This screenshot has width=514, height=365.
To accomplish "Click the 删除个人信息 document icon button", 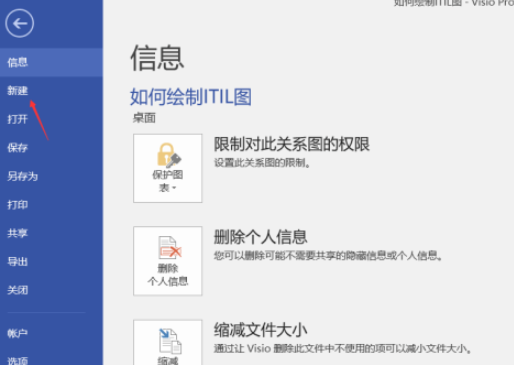I will click(168, 261).
